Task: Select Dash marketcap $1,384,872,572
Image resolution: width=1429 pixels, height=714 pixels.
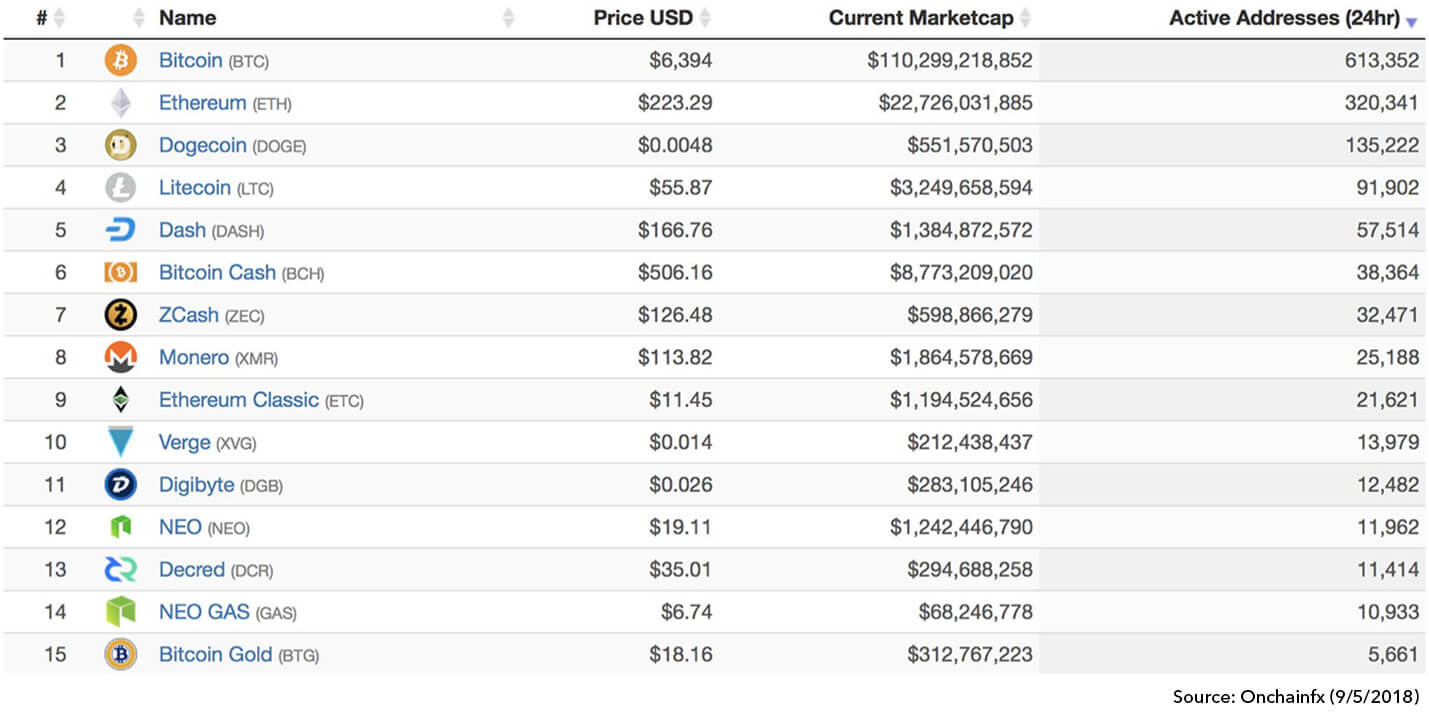Action: (x=962, y=230)
